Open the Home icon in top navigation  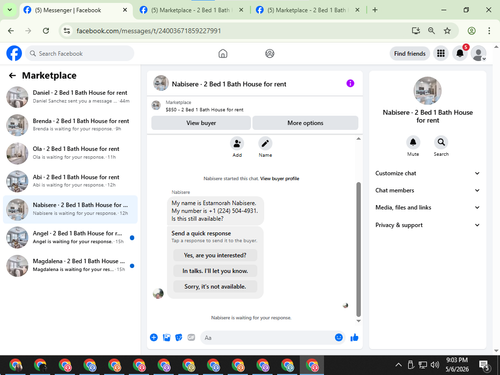coord(223,53)
